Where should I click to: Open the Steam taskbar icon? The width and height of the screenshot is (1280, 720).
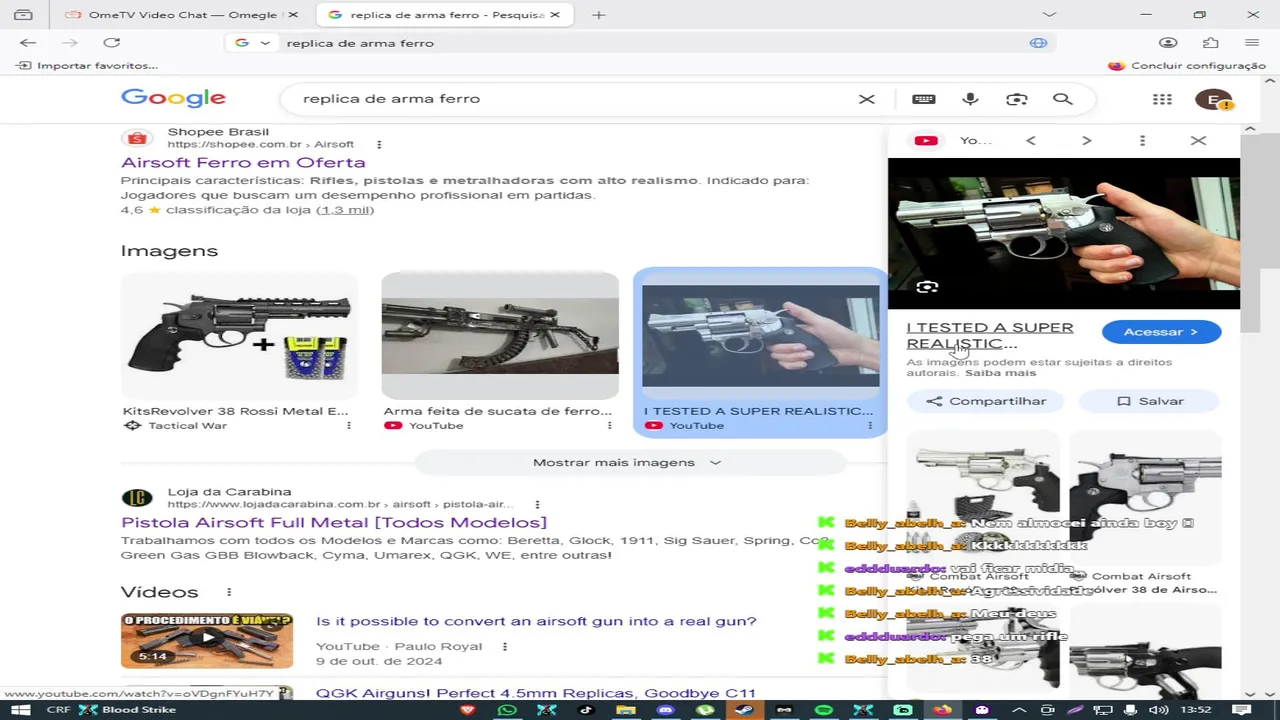(x=744, y=710)
